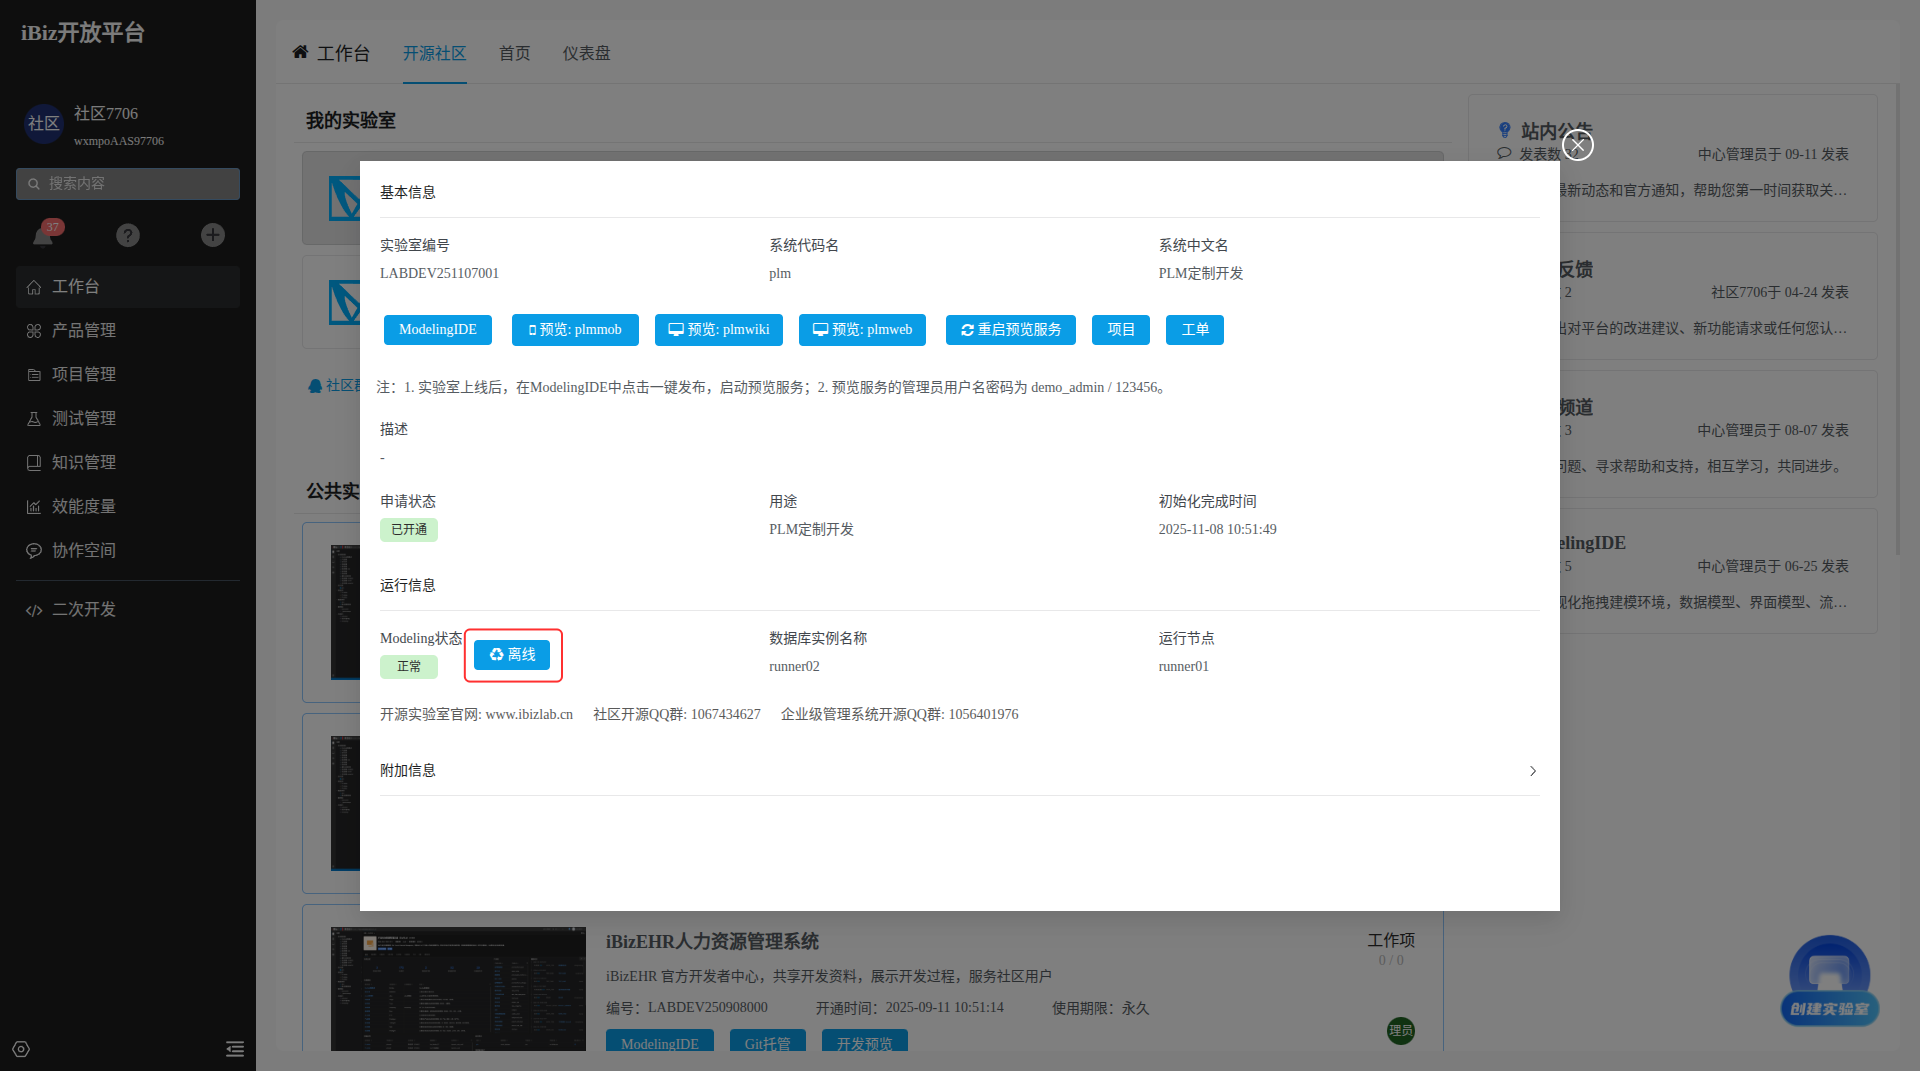Viewport: 1920px width, 1071px height.
Task: Click the 重启预览服务 button
Action: pos(1010,330)
